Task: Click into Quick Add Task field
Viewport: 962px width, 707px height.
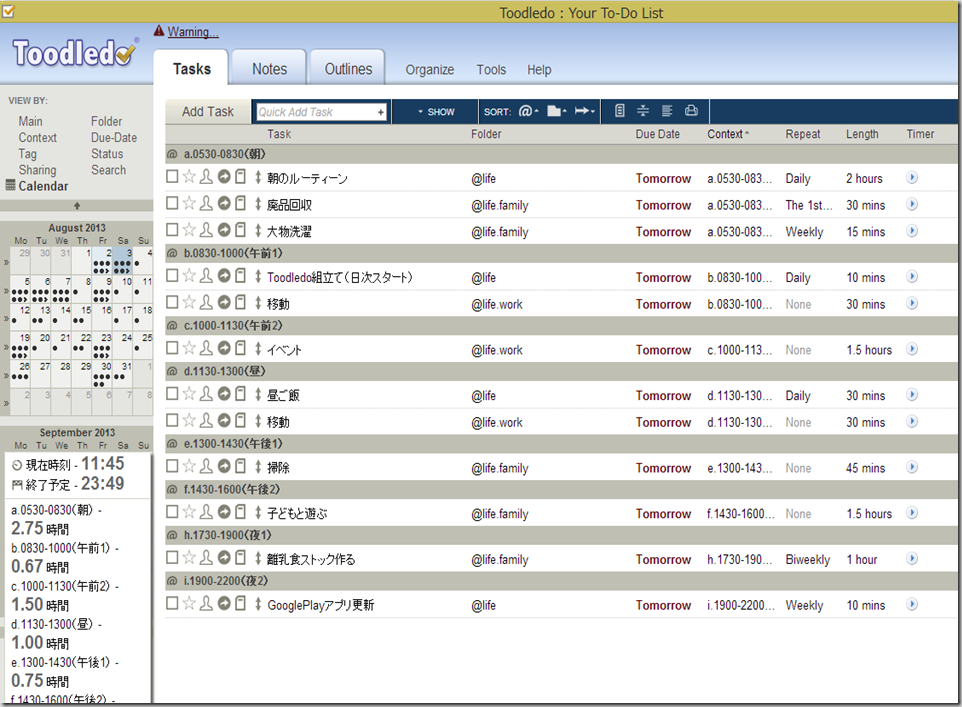Action: point(316,112)
